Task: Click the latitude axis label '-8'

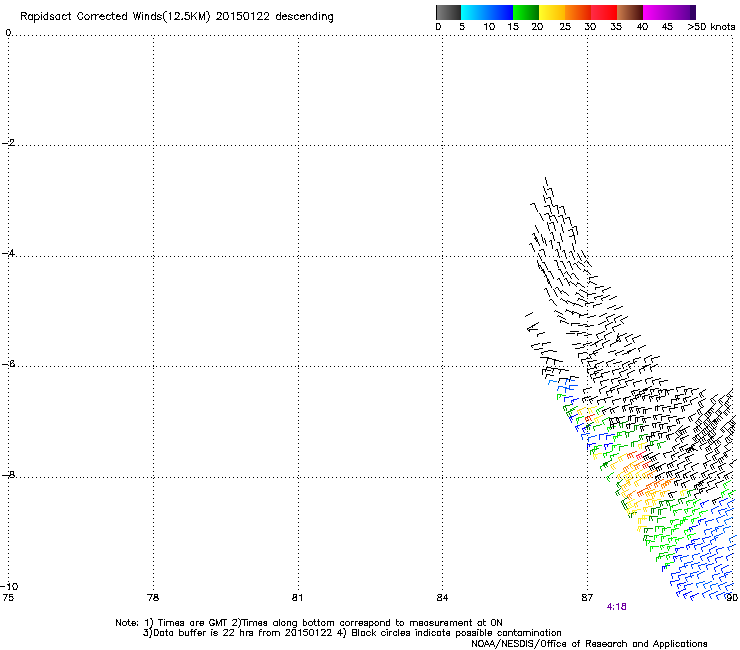Action: [x=8, y=474]
